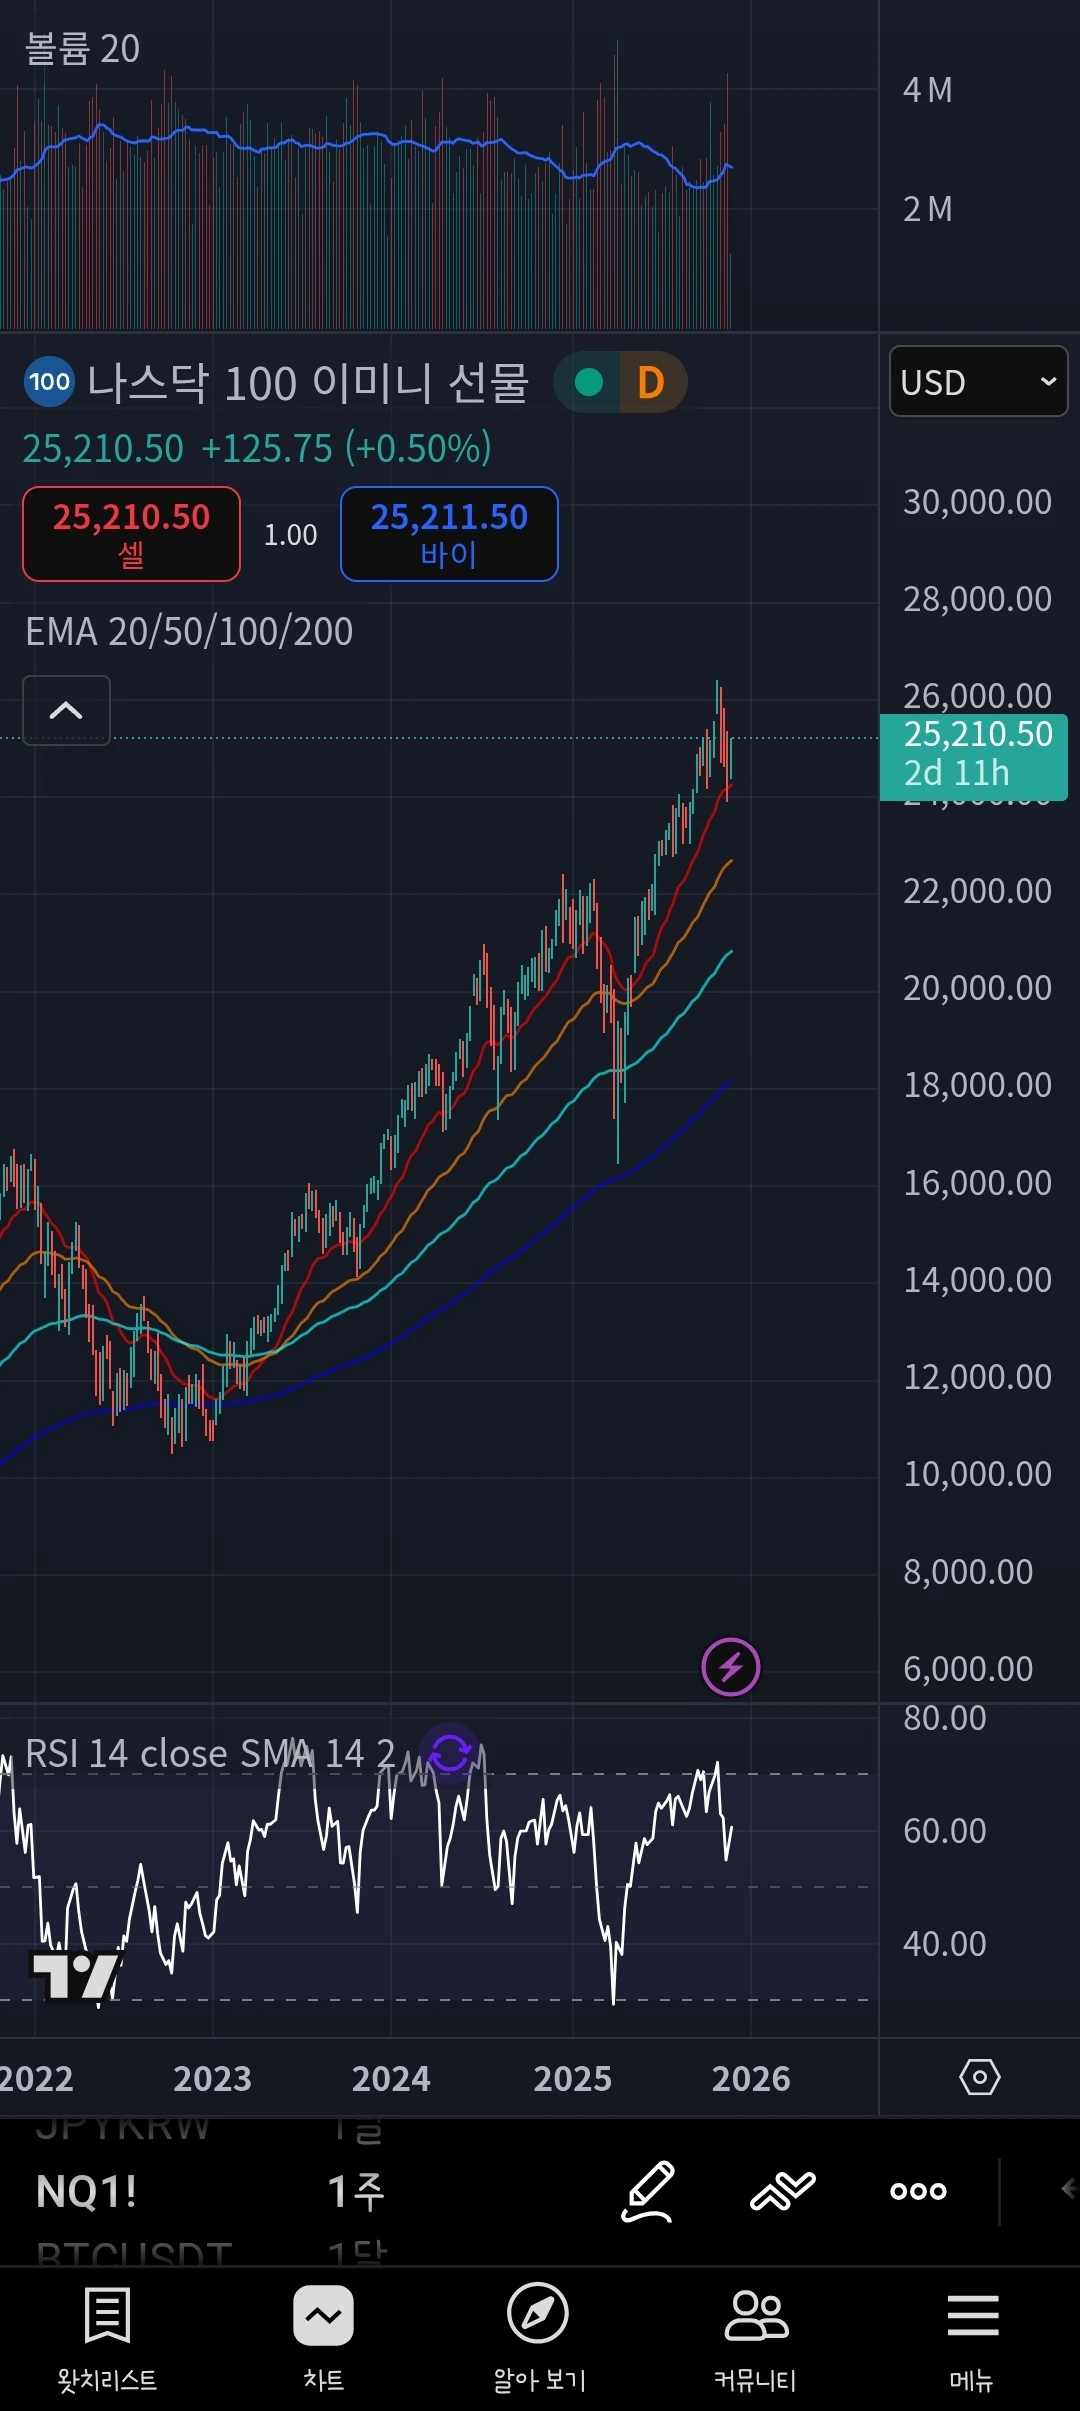Tap the 2024 time axis label

coord(391,2079)
